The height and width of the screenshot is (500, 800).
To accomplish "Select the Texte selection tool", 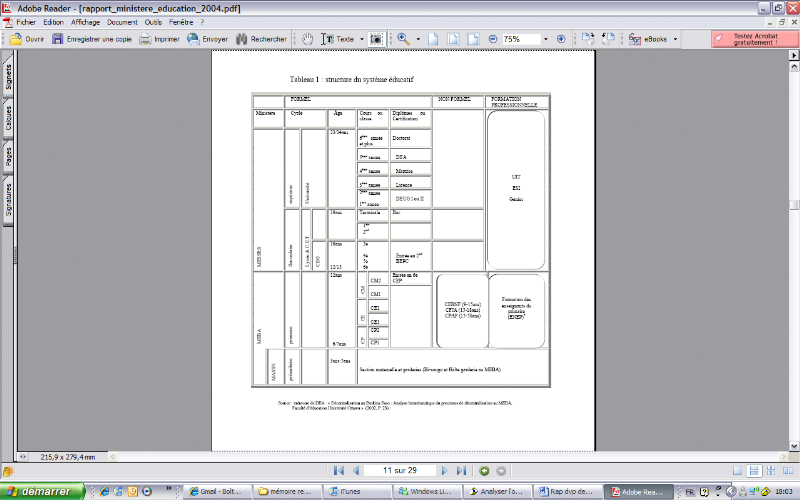I will (337, 39).
